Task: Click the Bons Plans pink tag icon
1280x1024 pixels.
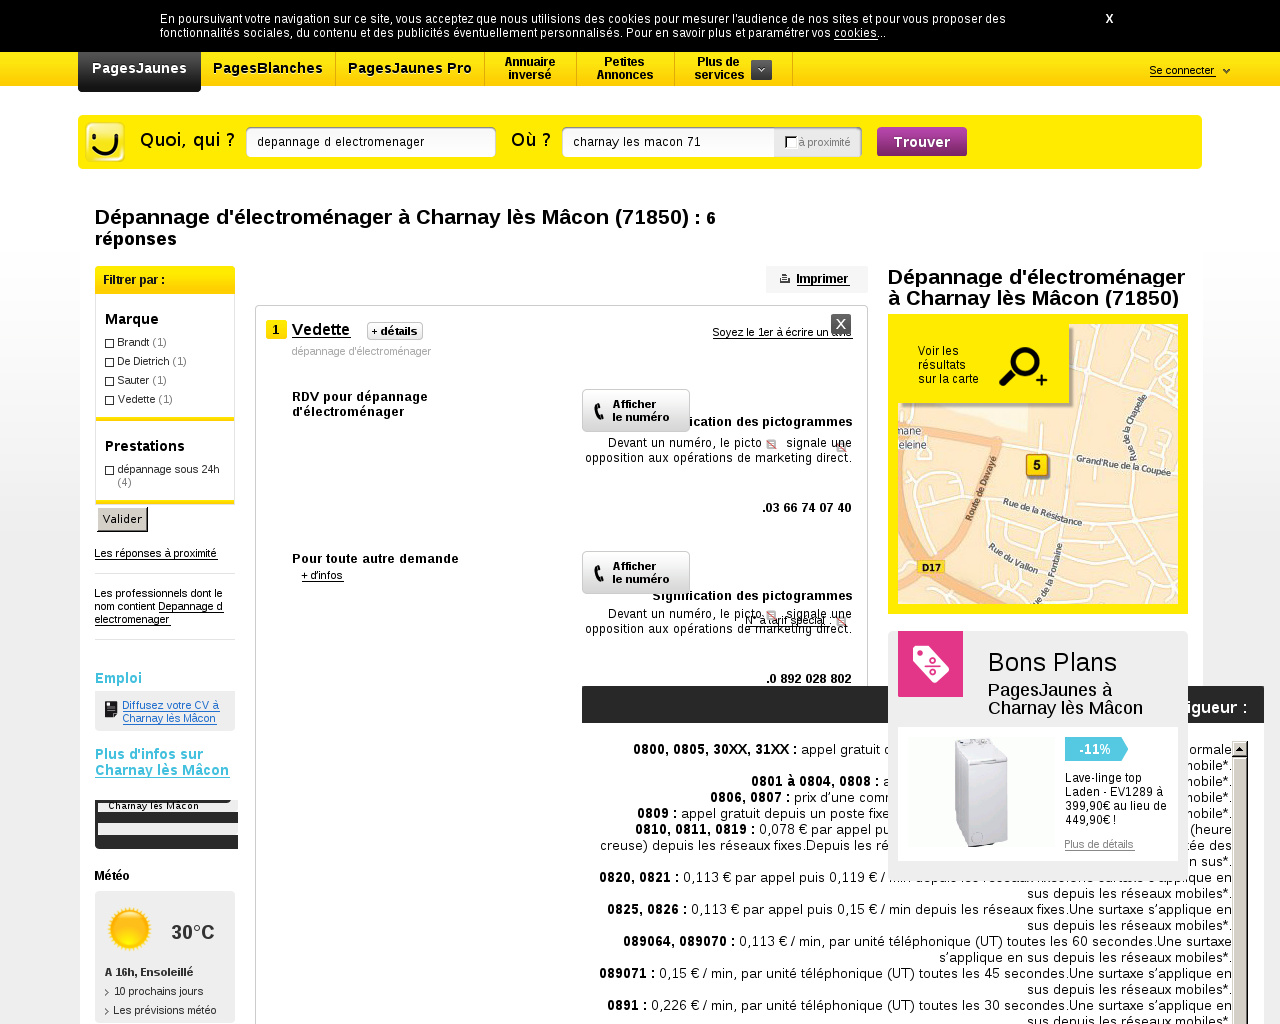Action: (930, 664)
